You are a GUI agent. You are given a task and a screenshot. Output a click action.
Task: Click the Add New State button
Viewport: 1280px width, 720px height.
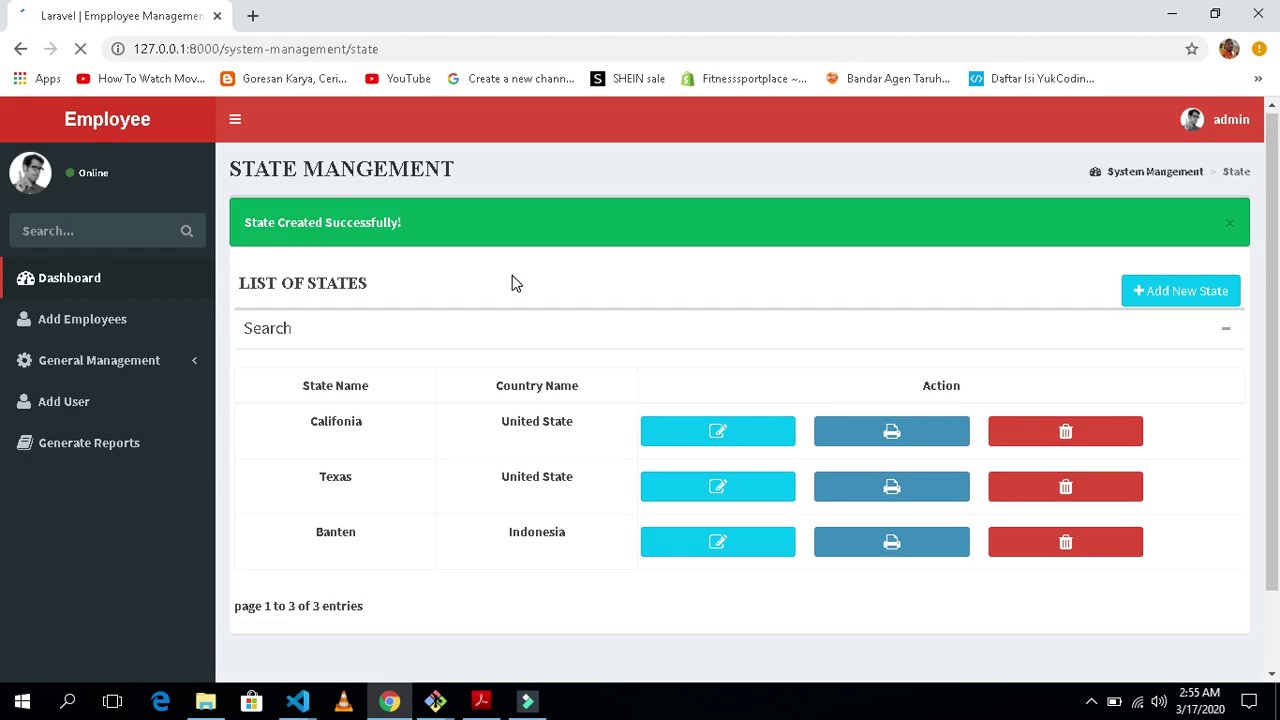[1180, 290]
